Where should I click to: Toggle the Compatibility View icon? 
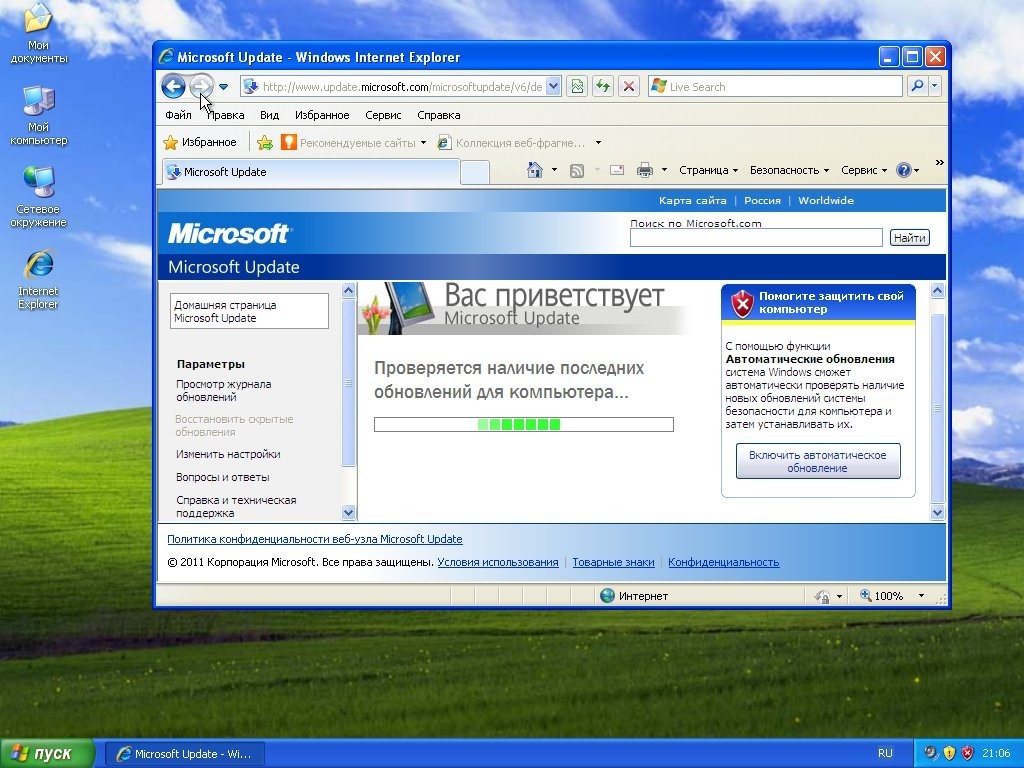click(577, 87)
